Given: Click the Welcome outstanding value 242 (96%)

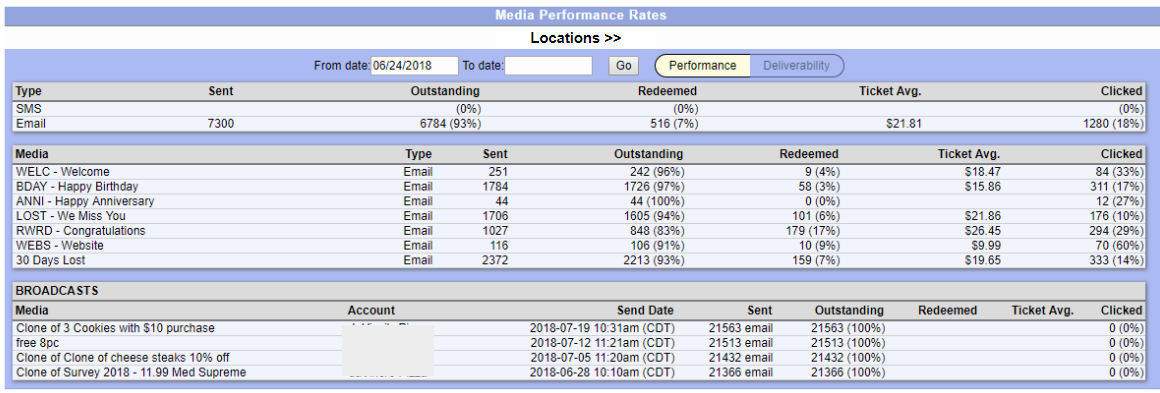Looking at the screenshot, I should tap(657, 172).
